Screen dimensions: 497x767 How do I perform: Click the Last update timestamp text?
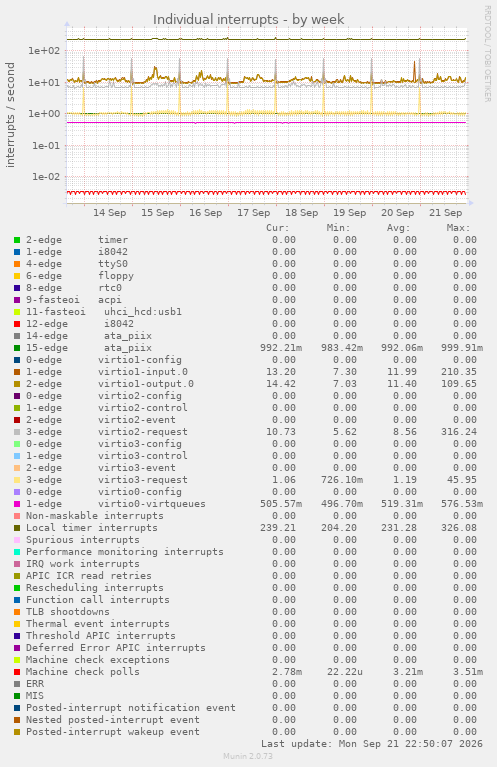372,744
